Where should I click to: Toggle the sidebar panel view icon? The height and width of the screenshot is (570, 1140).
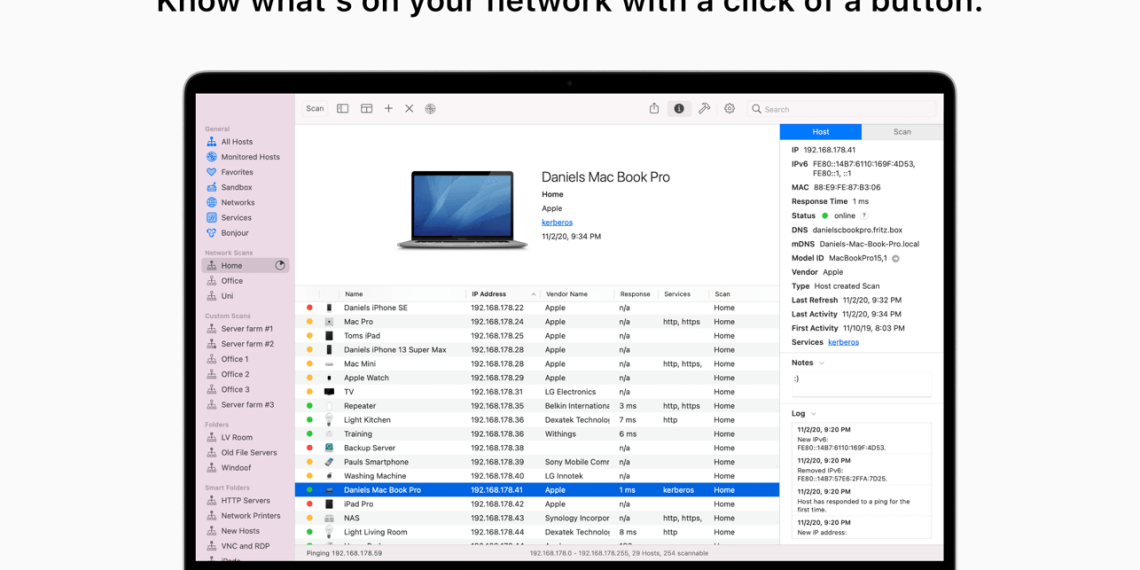coord(342,109)
